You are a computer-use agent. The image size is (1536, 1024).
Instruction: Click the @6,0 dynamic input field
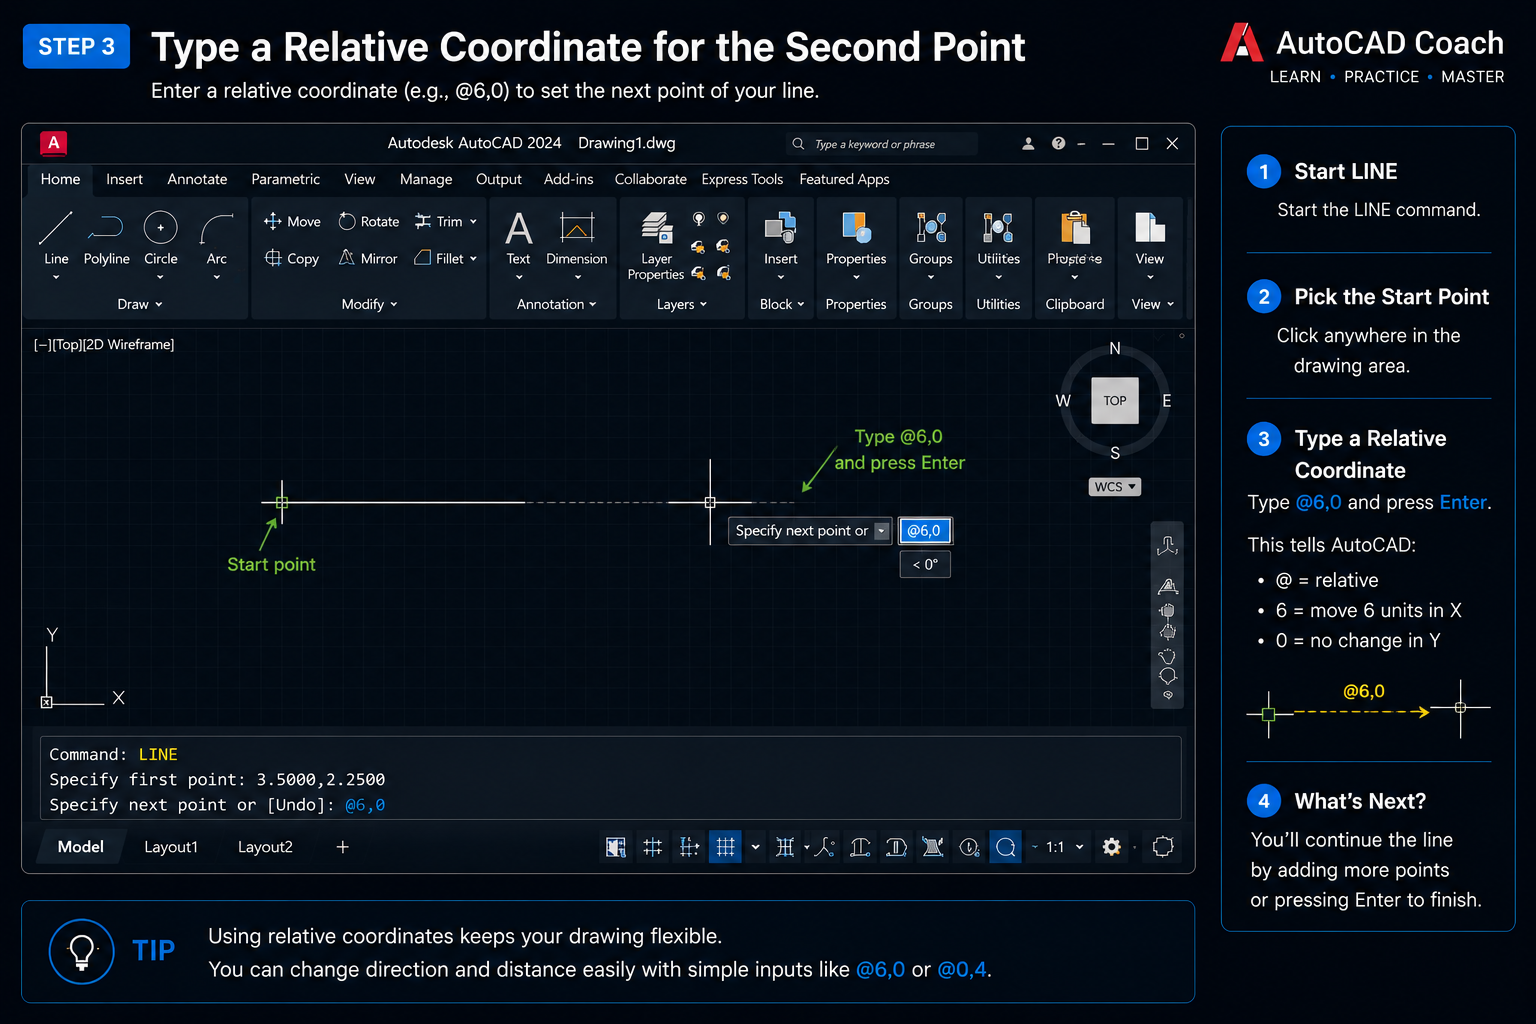(x=925, y=531)
